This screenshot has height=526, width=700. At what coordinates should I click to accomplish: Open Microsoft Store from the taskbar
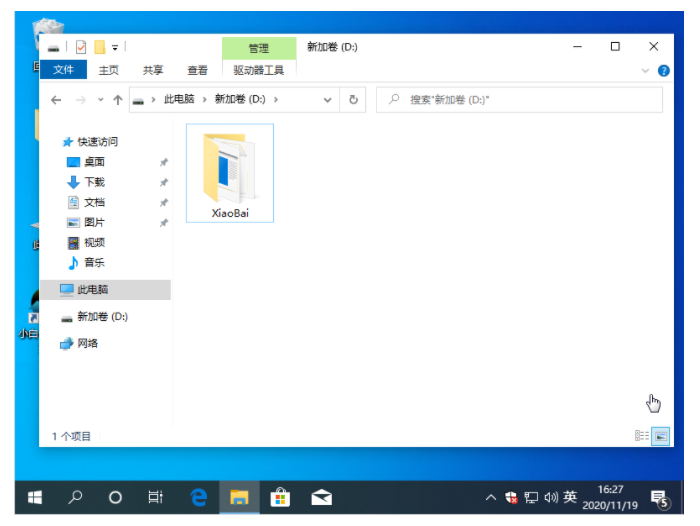(x=281, y=497)
